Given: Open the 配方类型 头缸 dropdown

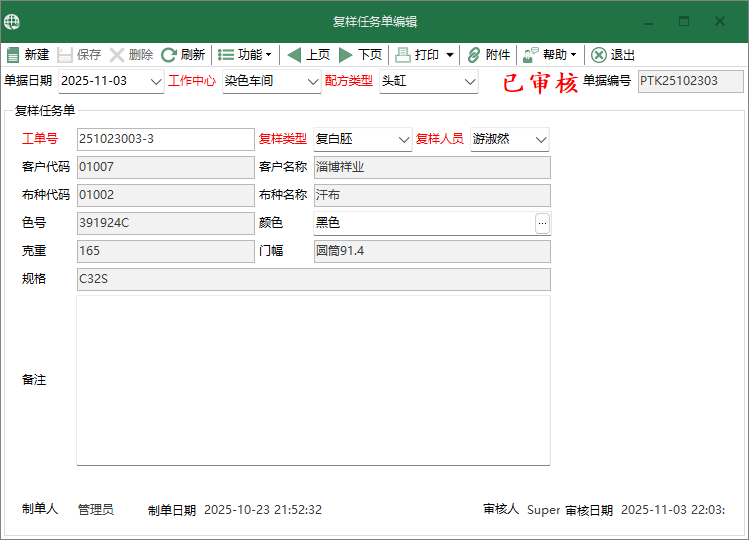Looking at the screenshot, I should click(470, 82).
